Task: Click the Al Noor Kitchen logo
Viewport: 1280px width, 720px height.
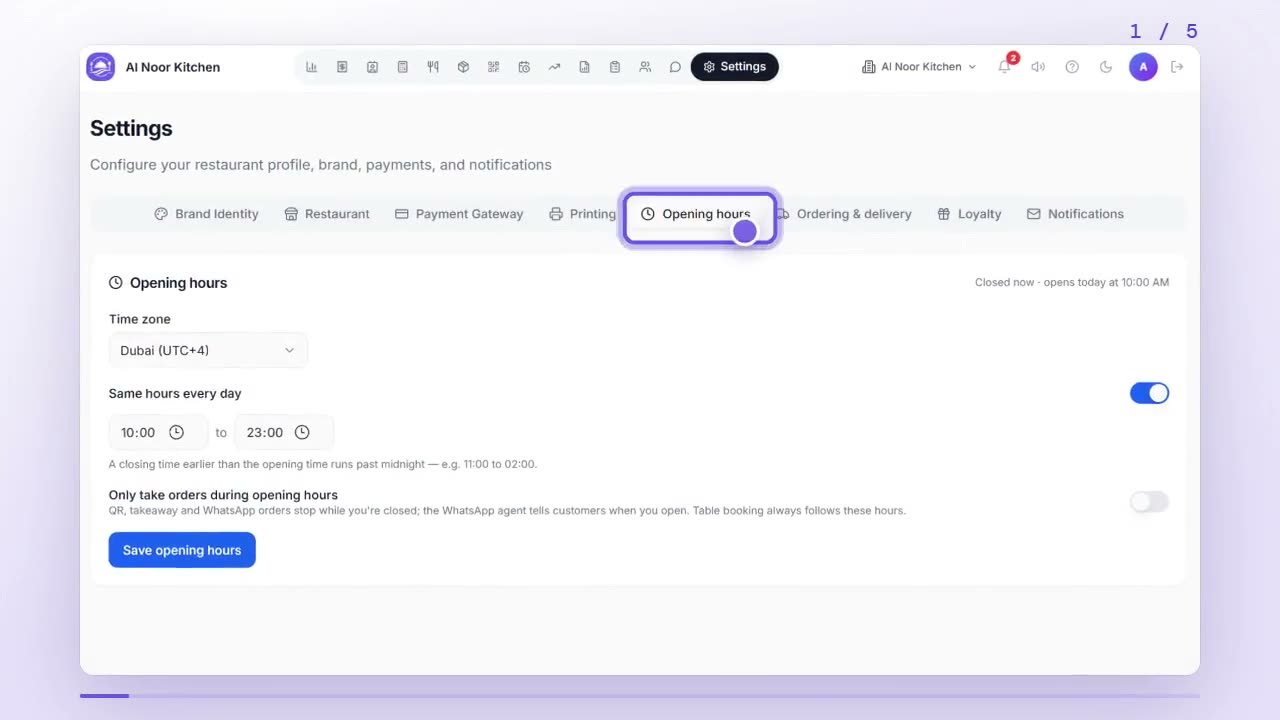Action: 101,67
